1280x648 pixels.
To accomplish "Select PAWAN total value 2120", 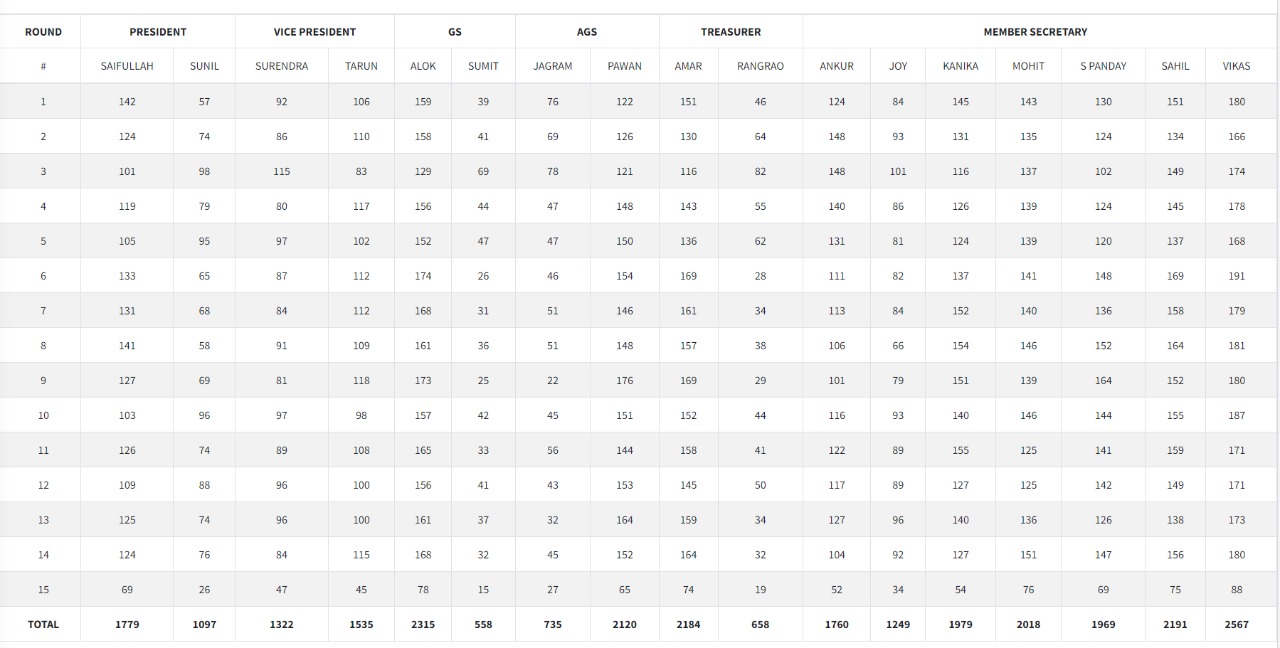I will (x=624, y=624).
